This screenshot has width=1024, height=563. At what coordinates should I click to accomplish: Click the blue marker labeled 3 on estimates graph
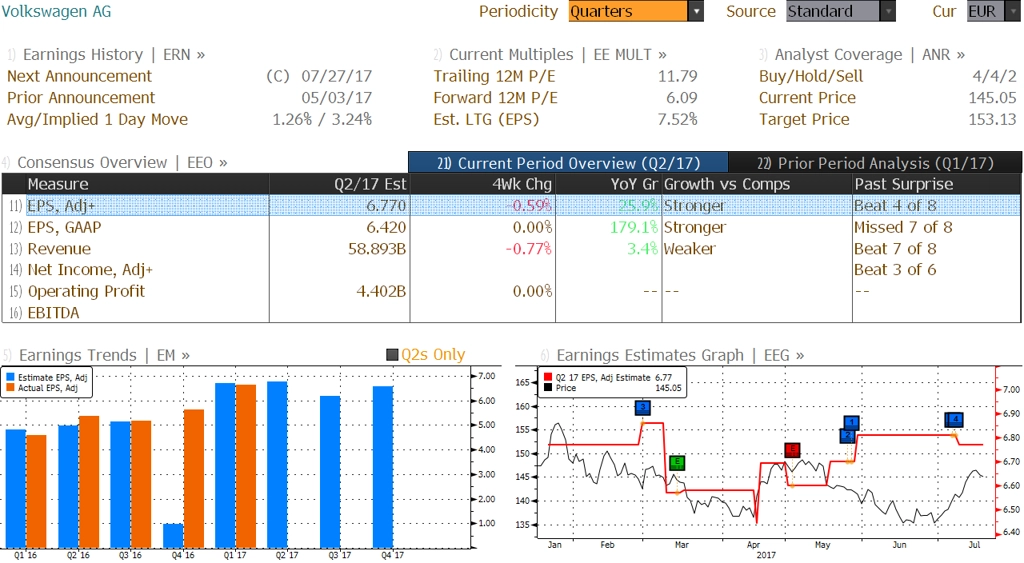coord(643,408)
